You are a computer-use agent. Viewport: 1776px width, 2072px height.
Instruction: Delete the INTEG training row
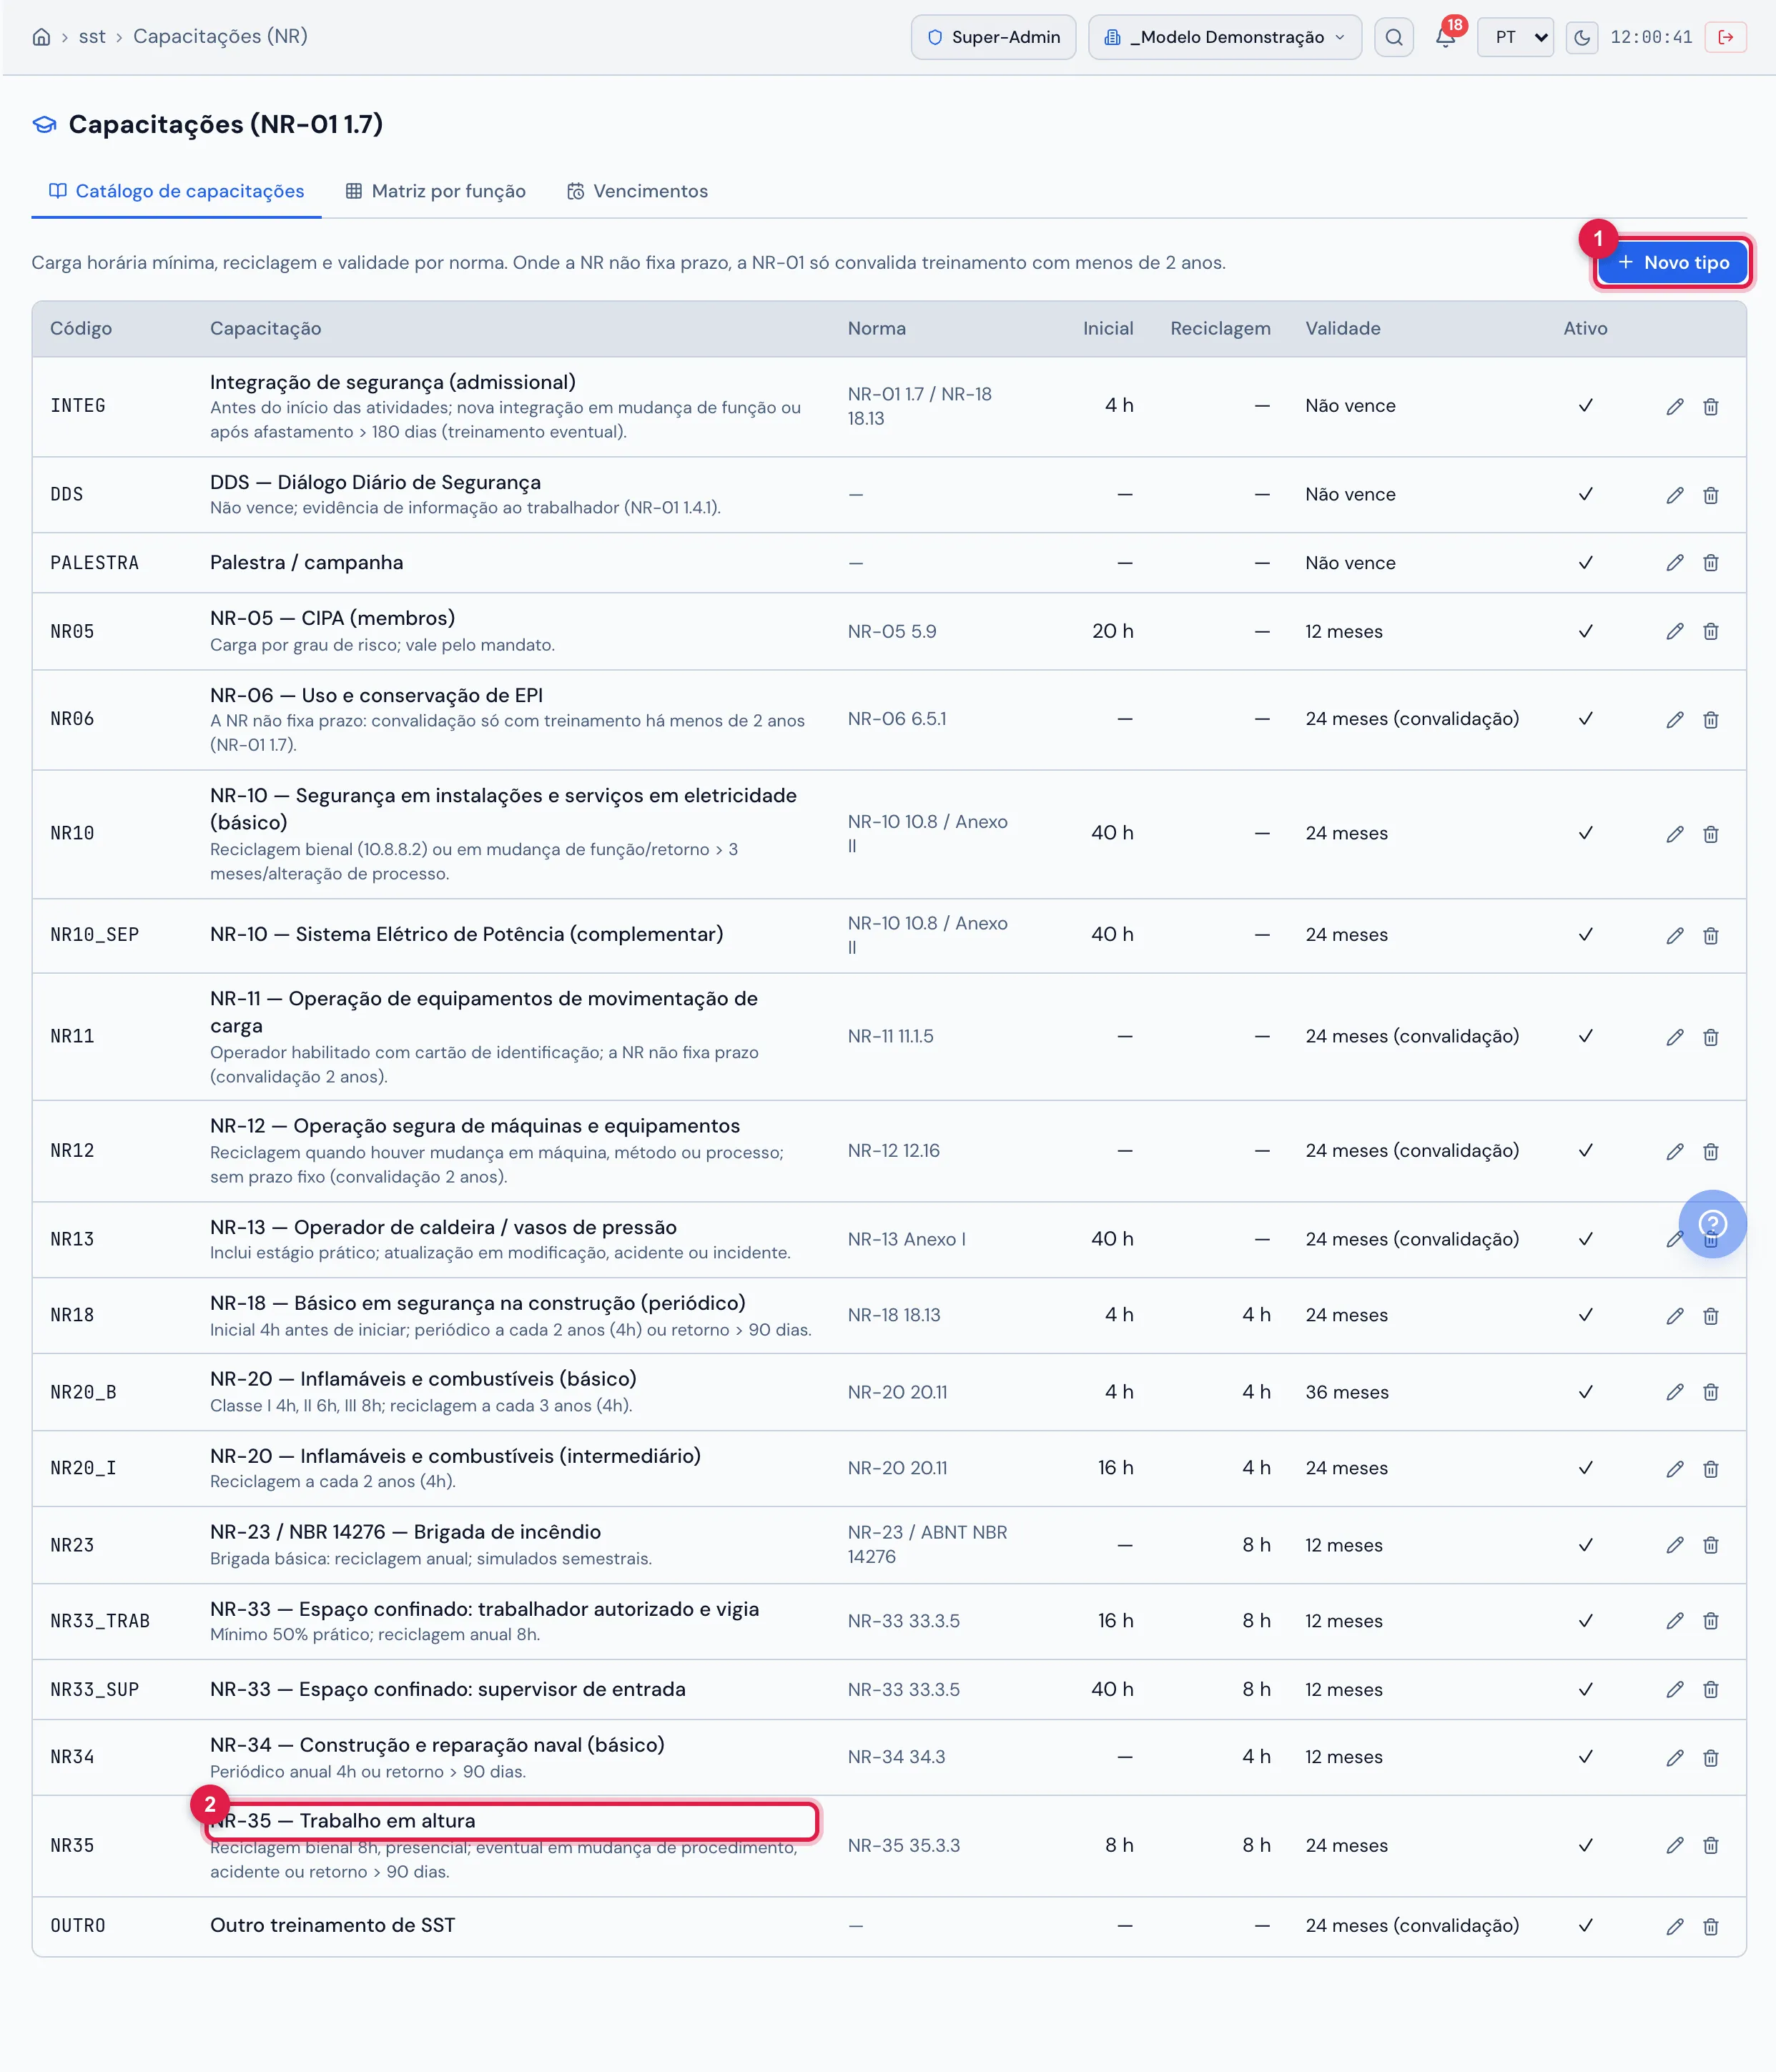point(1711,406)
